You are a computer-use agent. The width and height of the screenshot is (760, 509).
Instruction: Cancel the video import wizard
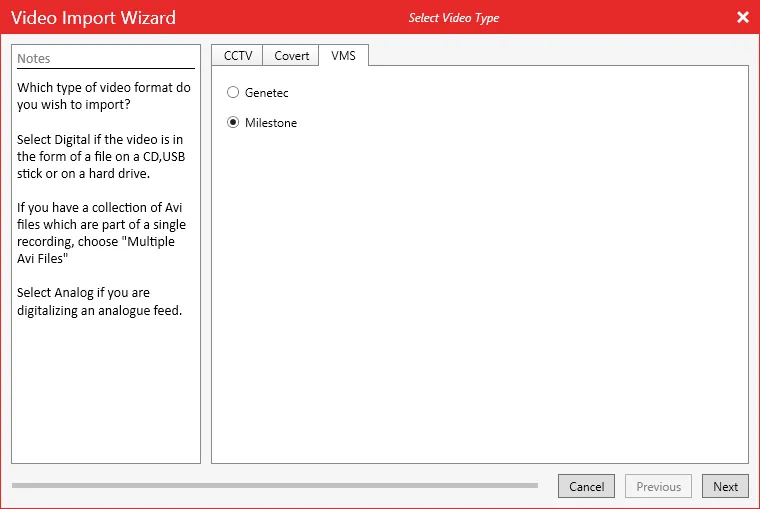[586, 486]
